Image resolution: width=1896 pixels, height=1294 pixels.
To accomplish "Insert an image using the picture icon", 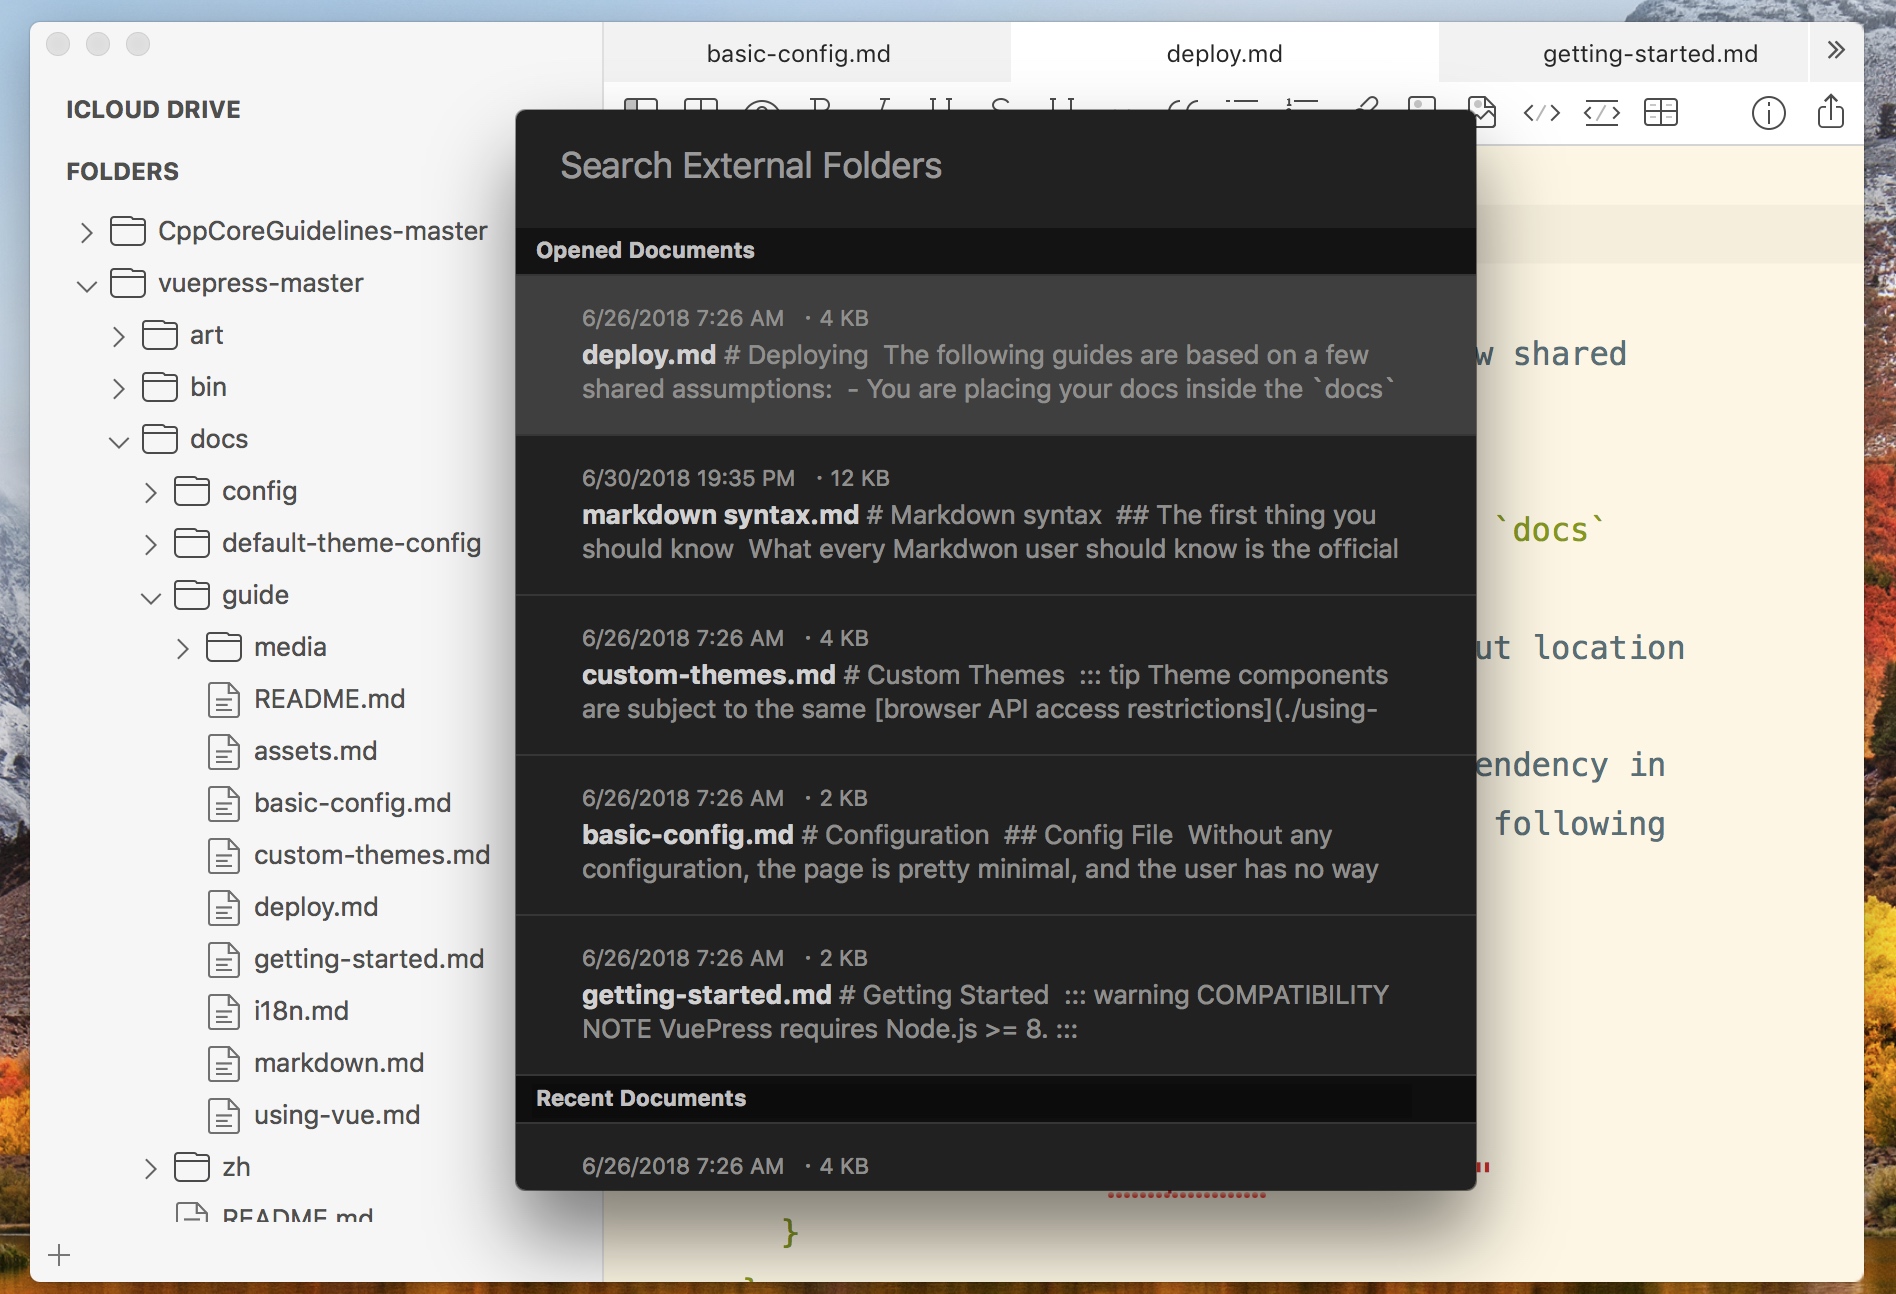I will (1483, 112).
